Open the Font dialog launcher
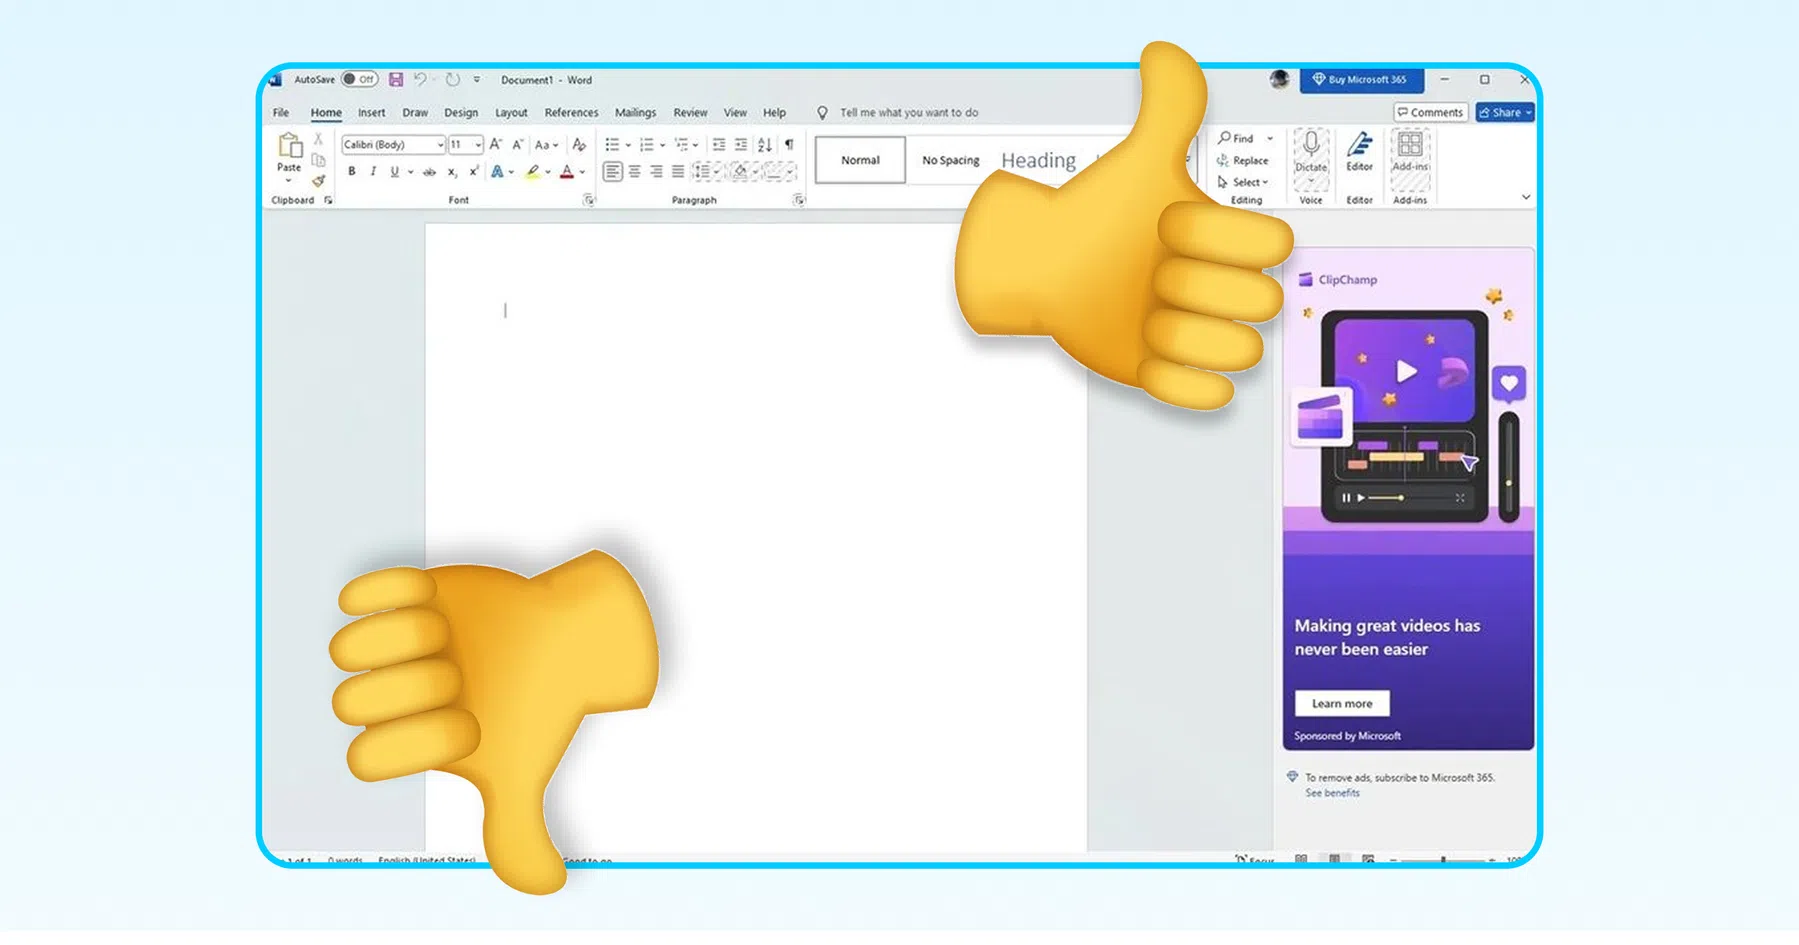Viewport: 1799px width, 945px height. pos(589,200)
